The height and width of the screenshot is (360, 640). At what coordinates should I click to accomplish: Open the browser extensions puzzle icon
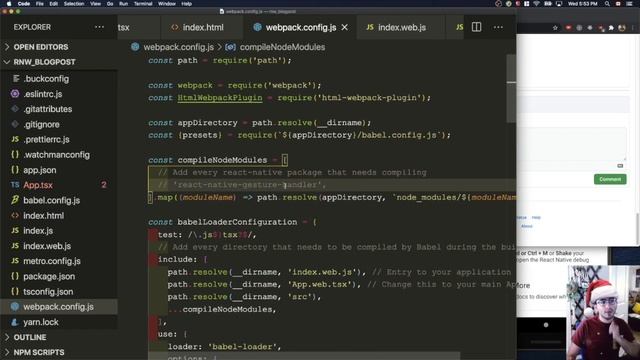coord(611,28)
